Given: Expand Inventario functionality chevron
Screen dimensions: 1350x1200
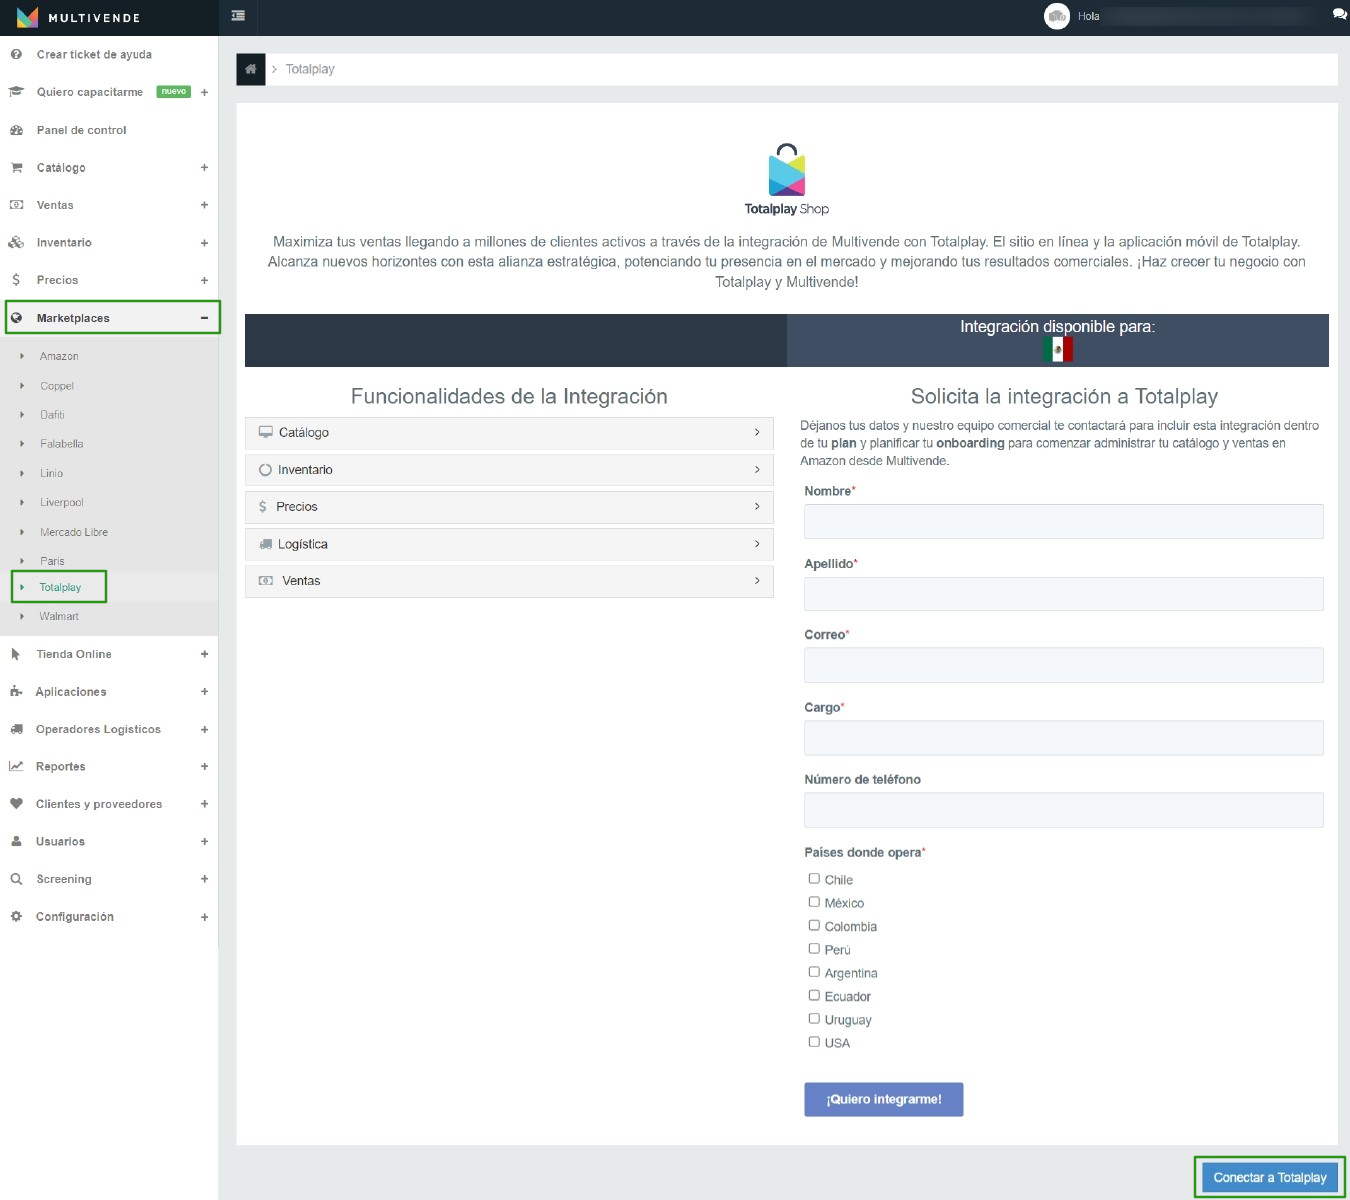Looking at the screenshot, I should [x=757, y=469].
